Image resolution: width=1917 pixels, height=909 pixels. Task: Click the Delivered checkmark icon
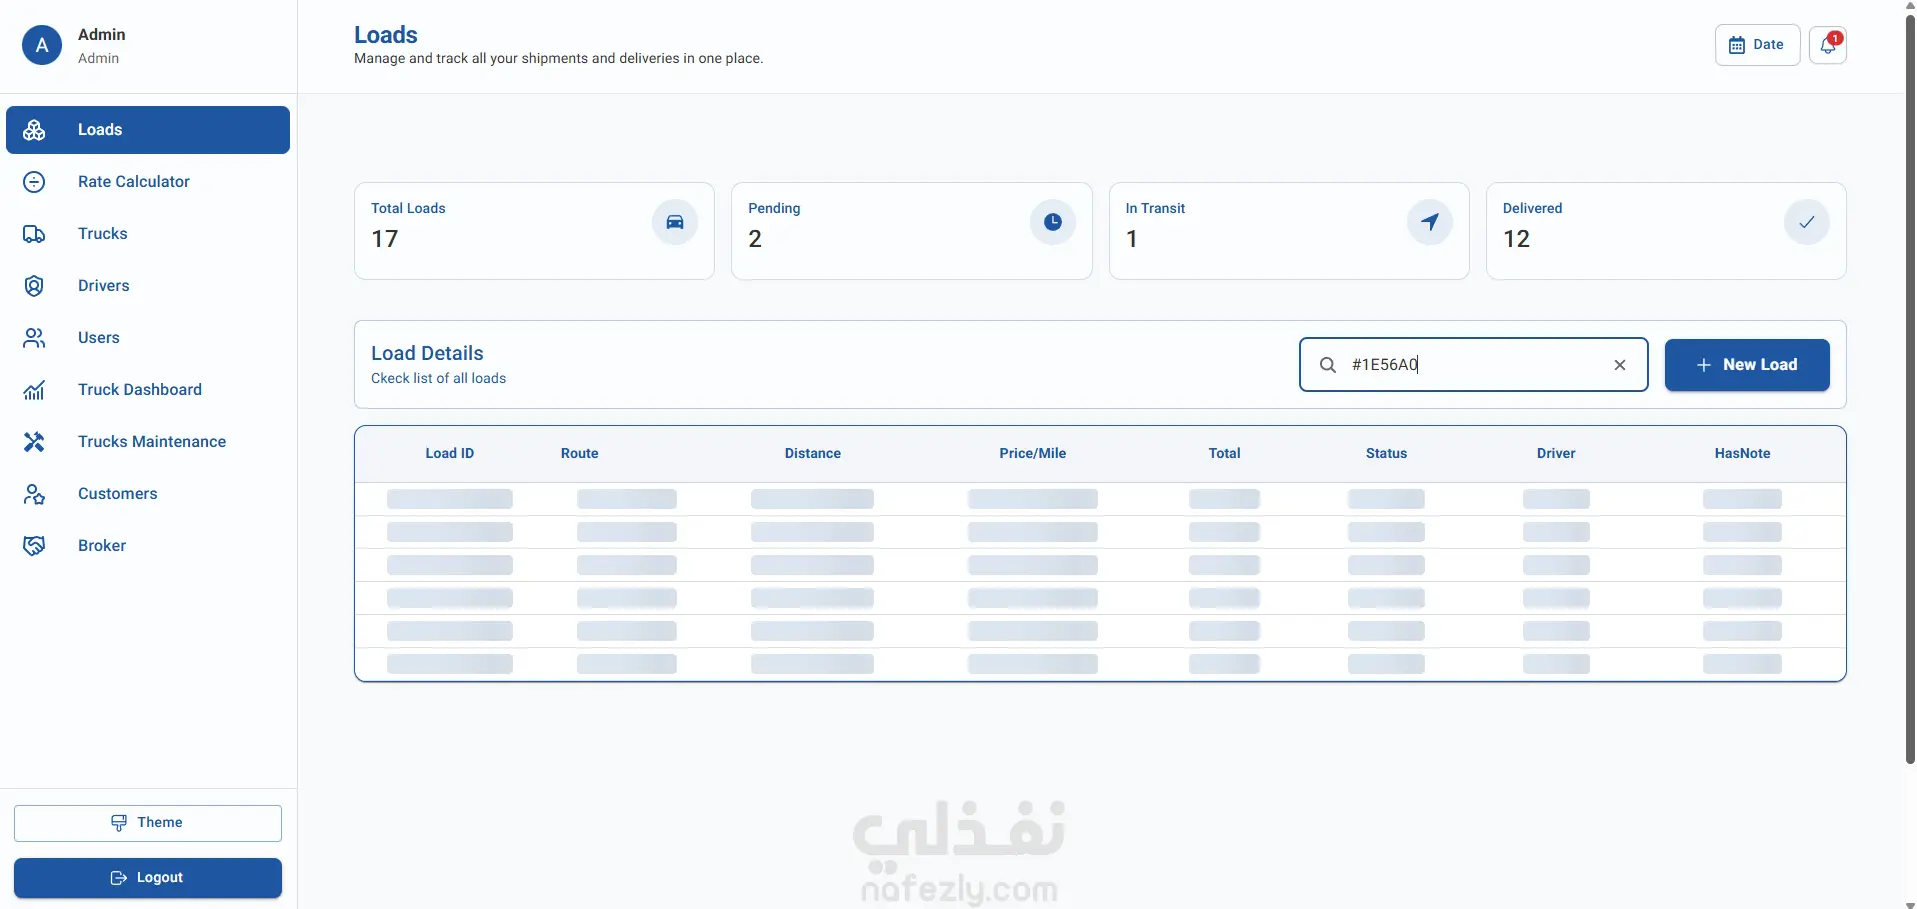[1807, 222]
